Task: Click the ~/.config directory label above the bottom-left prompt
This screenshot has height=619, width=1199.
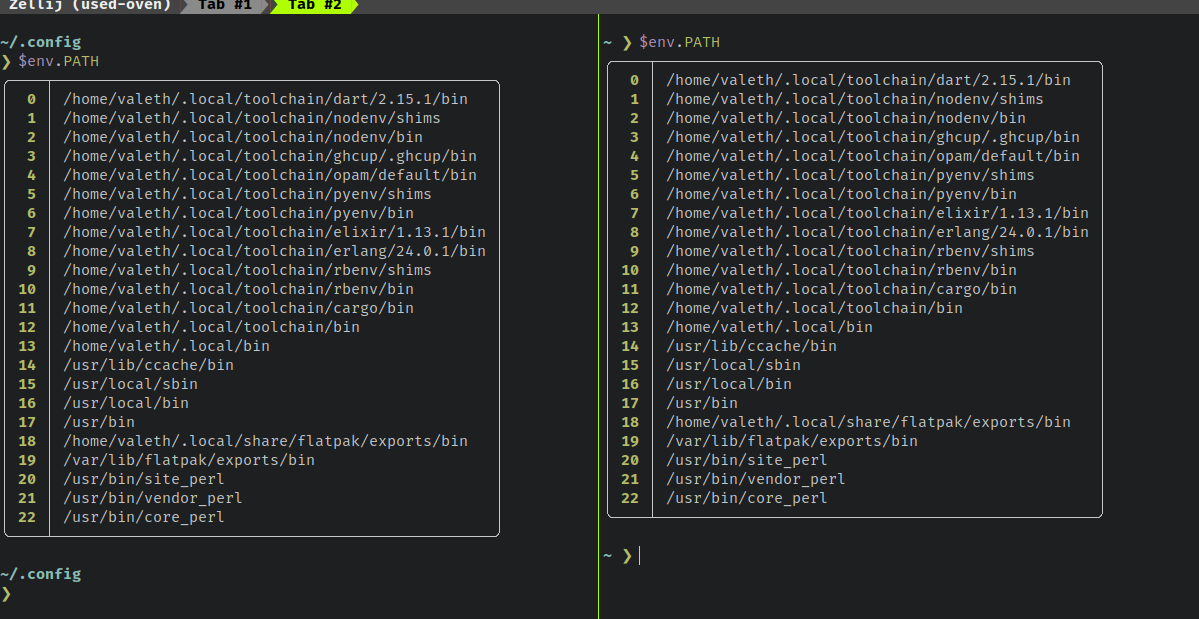Action: 41,574
